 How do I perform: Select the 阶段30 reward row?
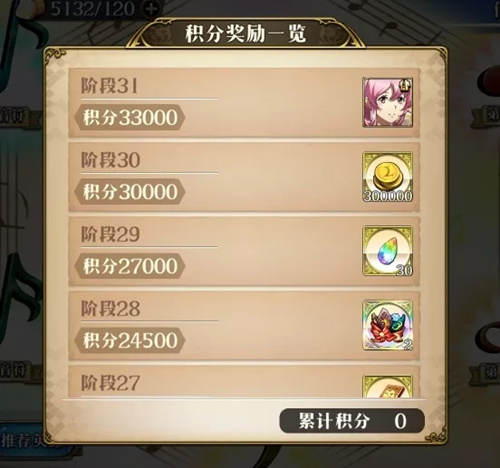click(x=244, y=177)
